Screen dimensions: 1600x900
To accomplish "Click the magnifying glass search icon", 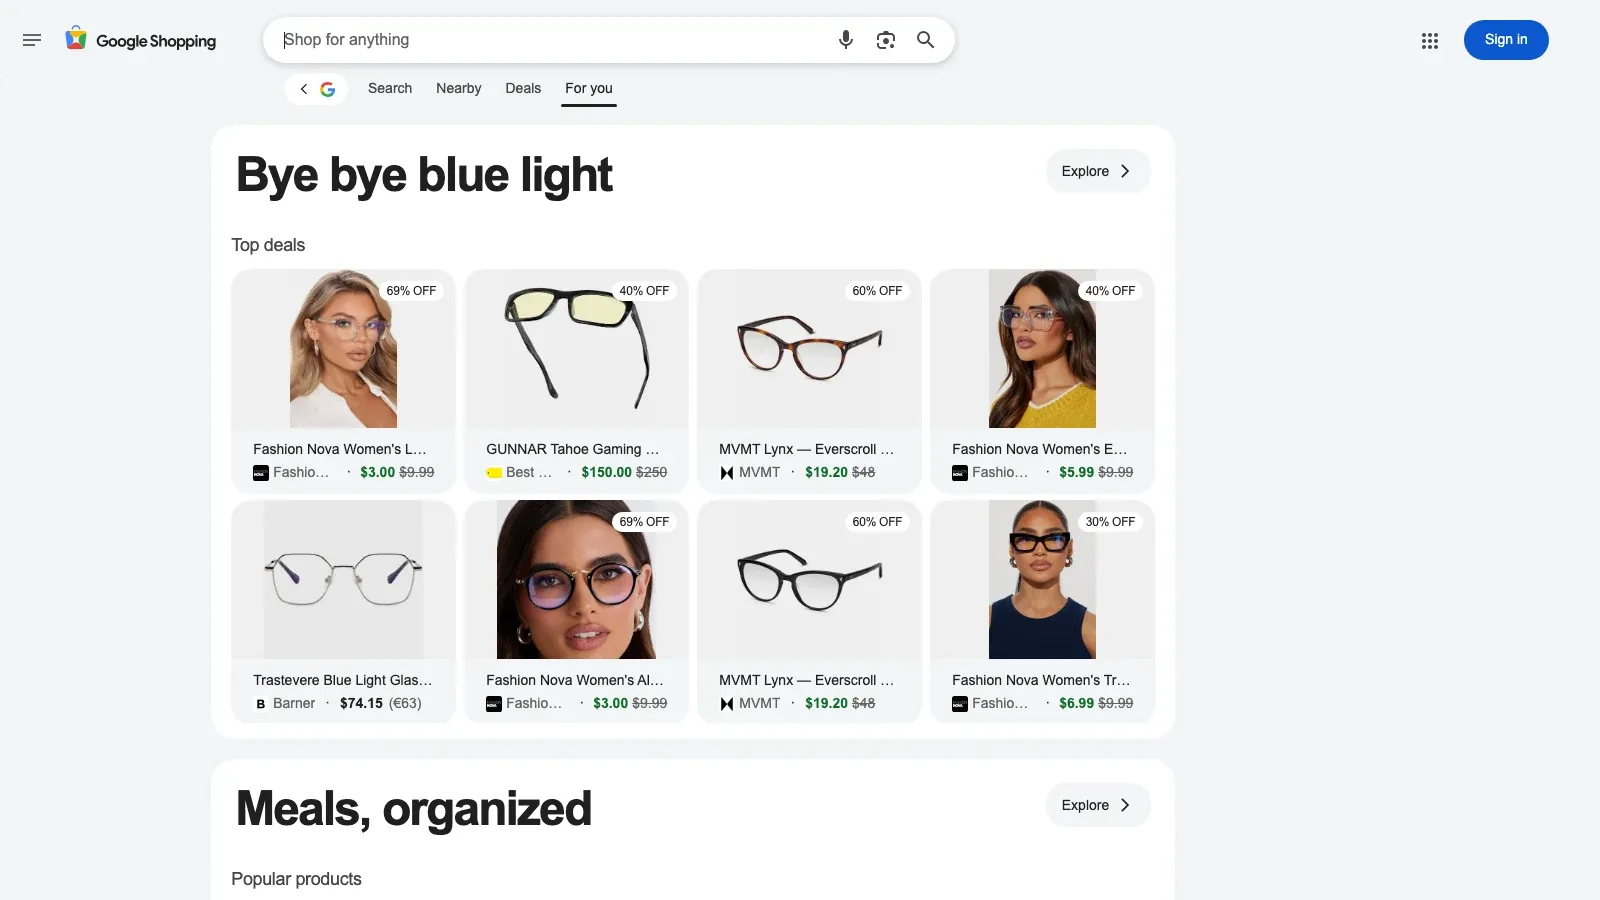I will tap(926, 40).
